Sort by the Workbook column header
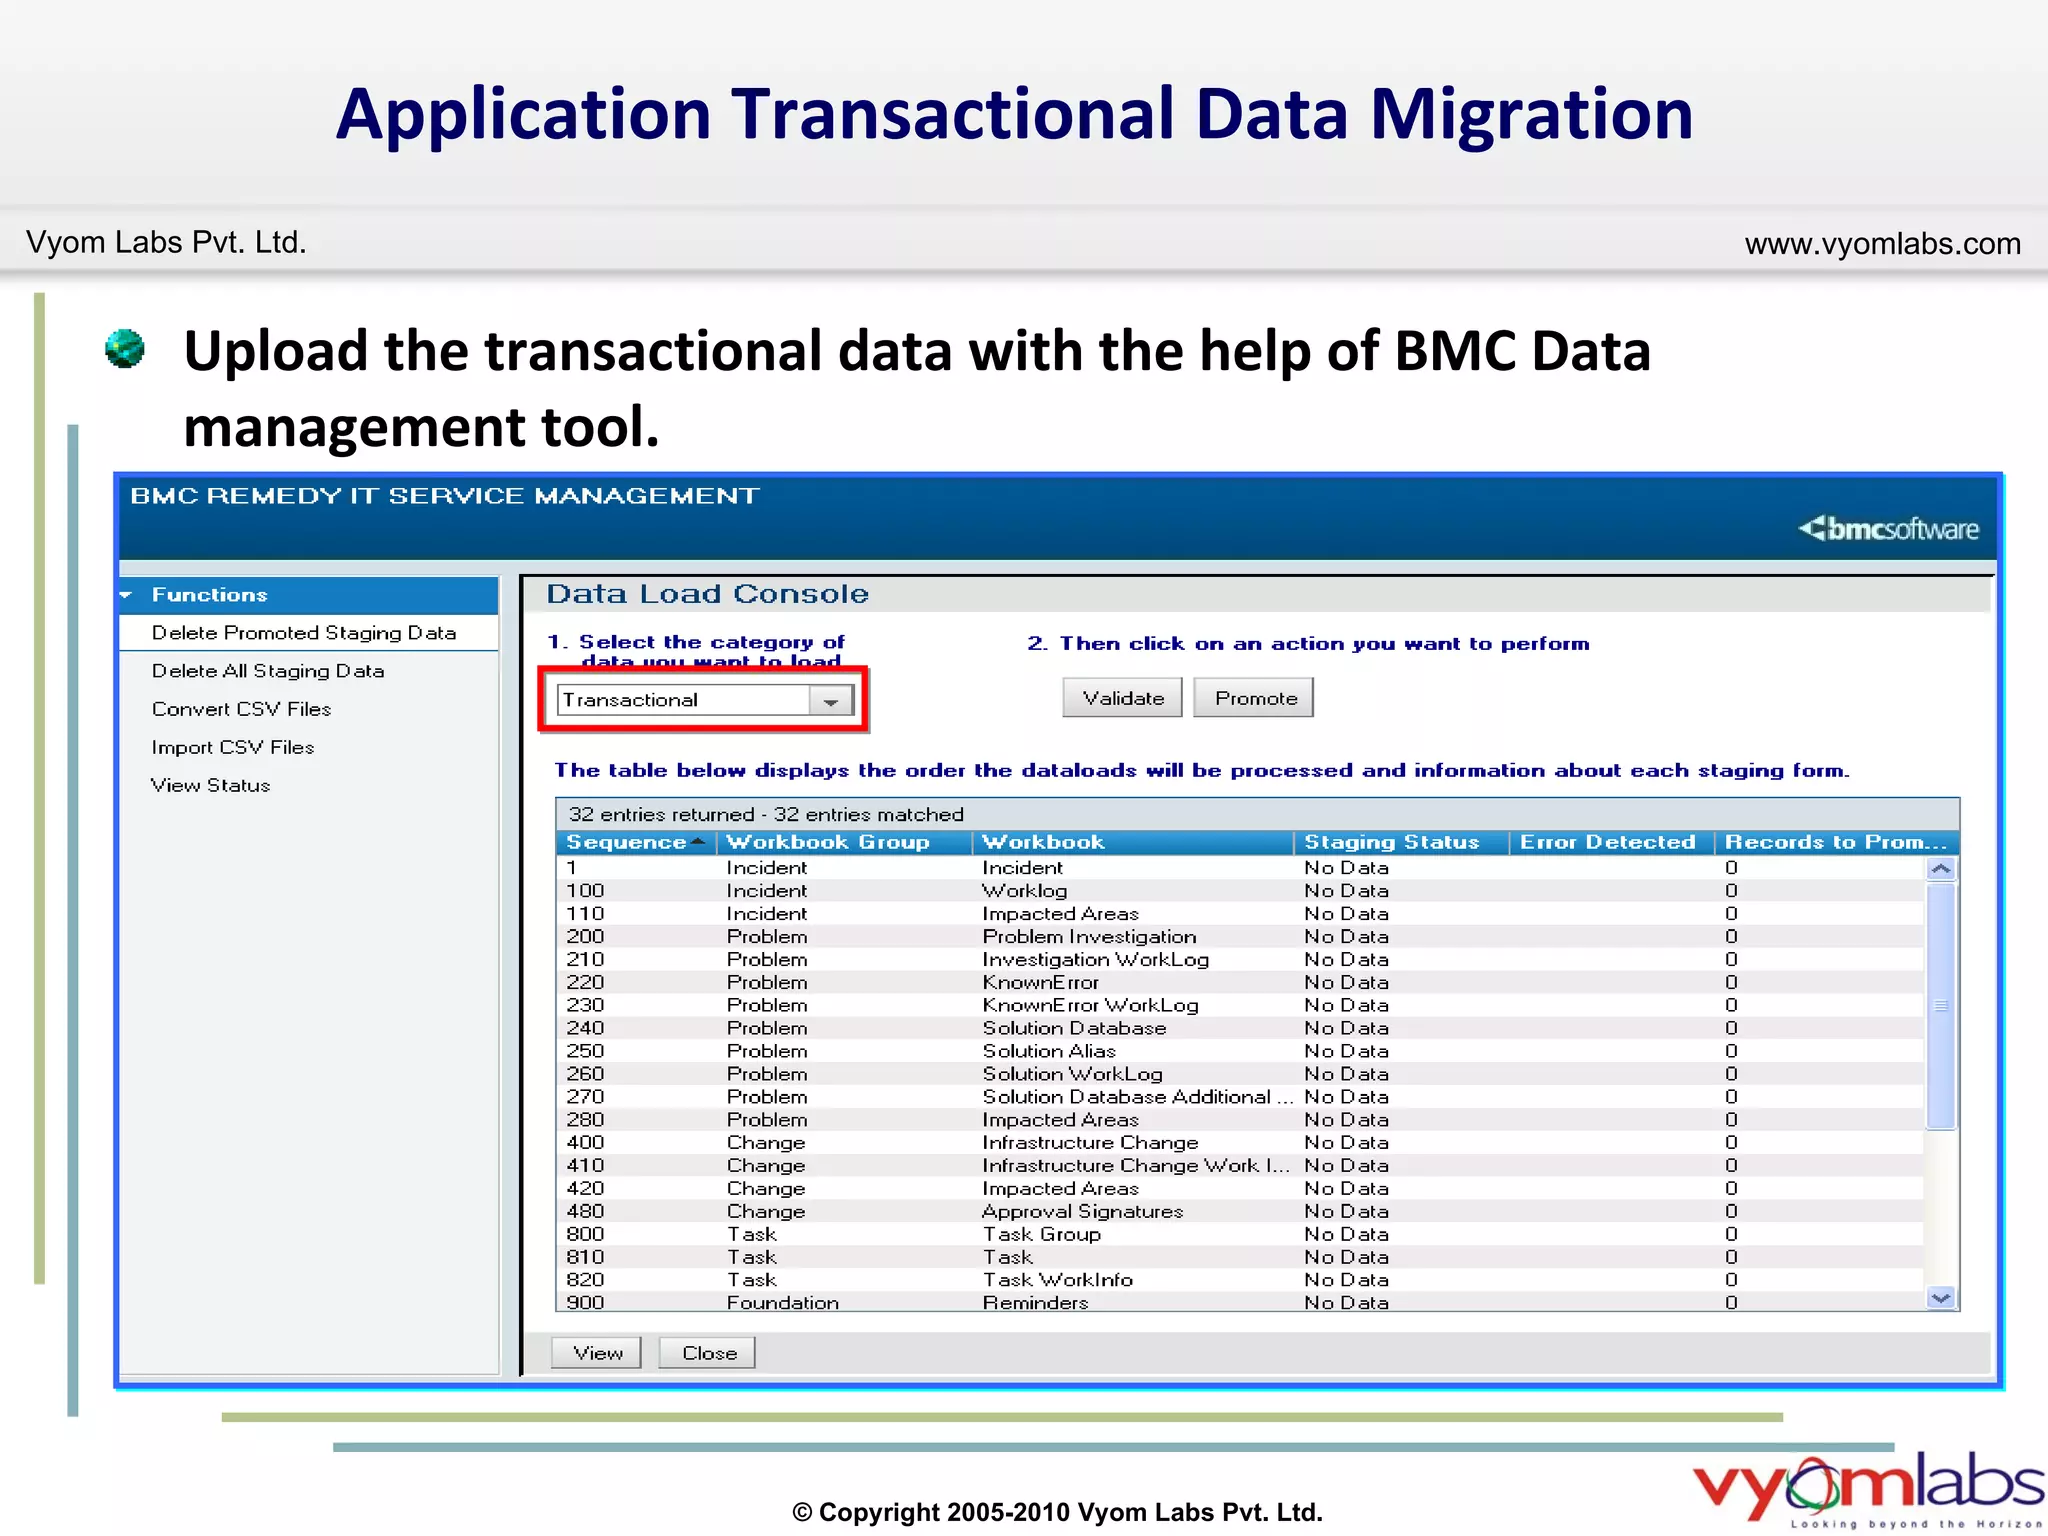 point(1134,842)
